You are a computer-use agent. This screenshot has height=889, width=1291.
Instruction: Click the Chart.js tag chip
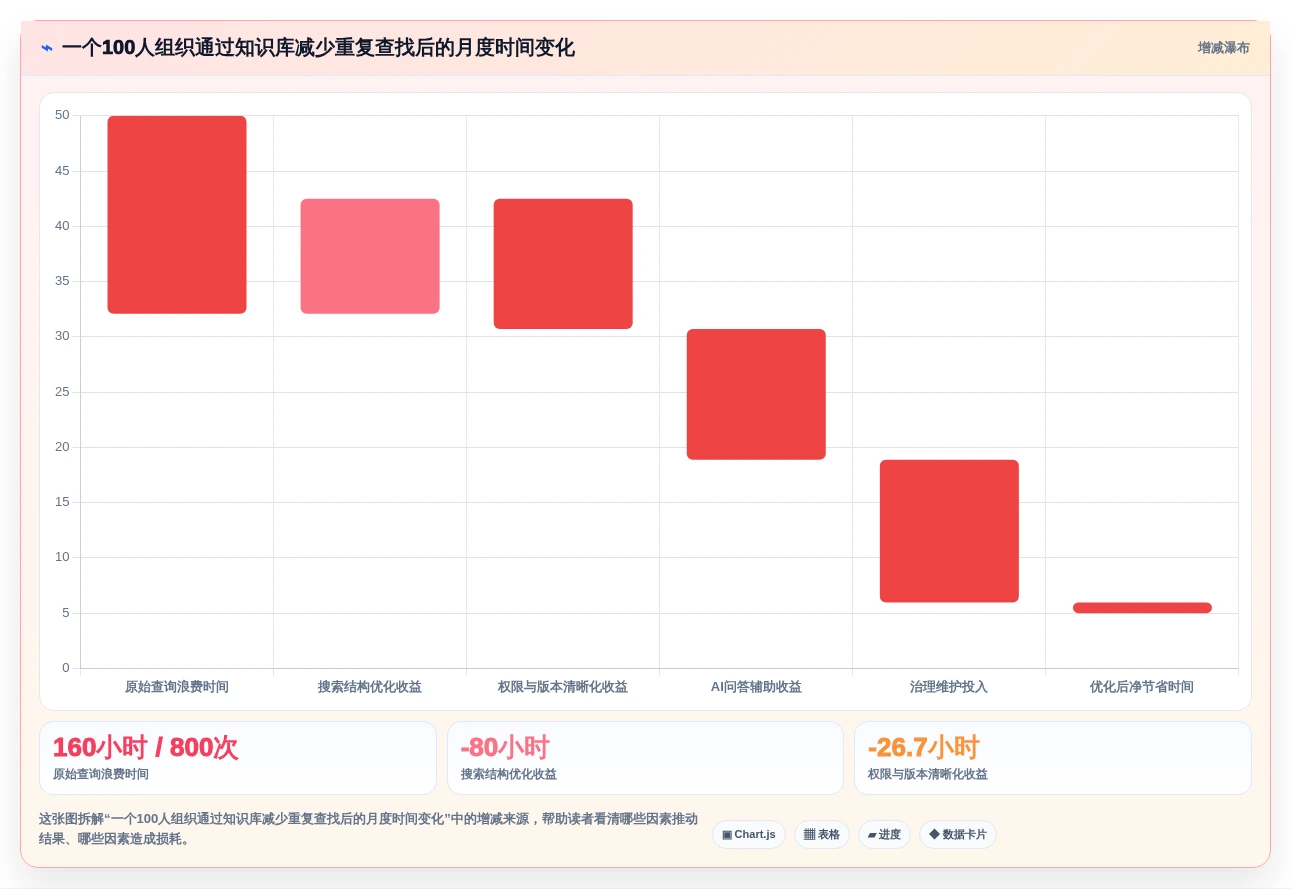point(748,835)
